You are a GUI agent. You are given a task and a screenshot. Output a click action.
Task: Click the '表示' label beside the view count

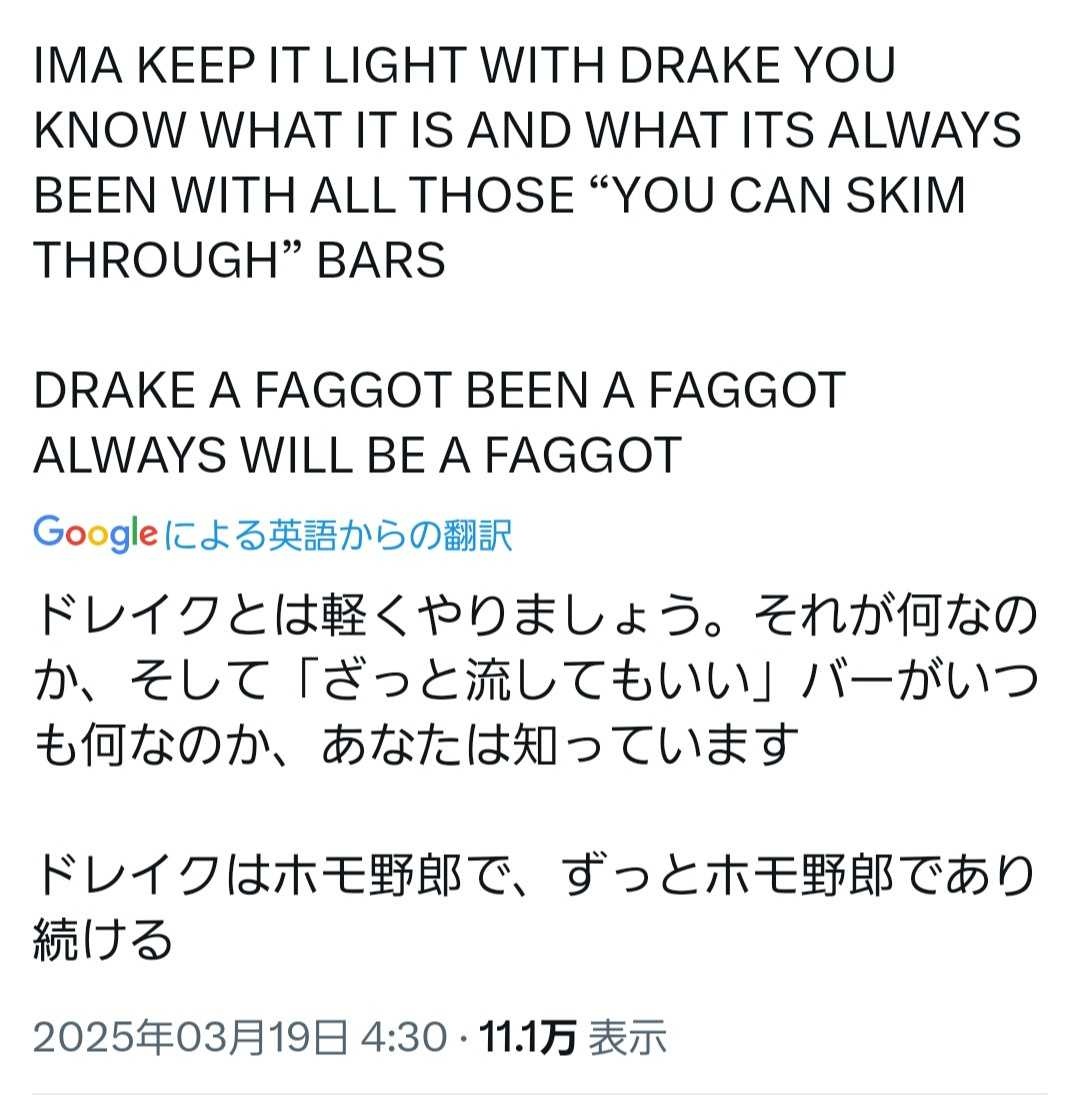click(627, 1037)
